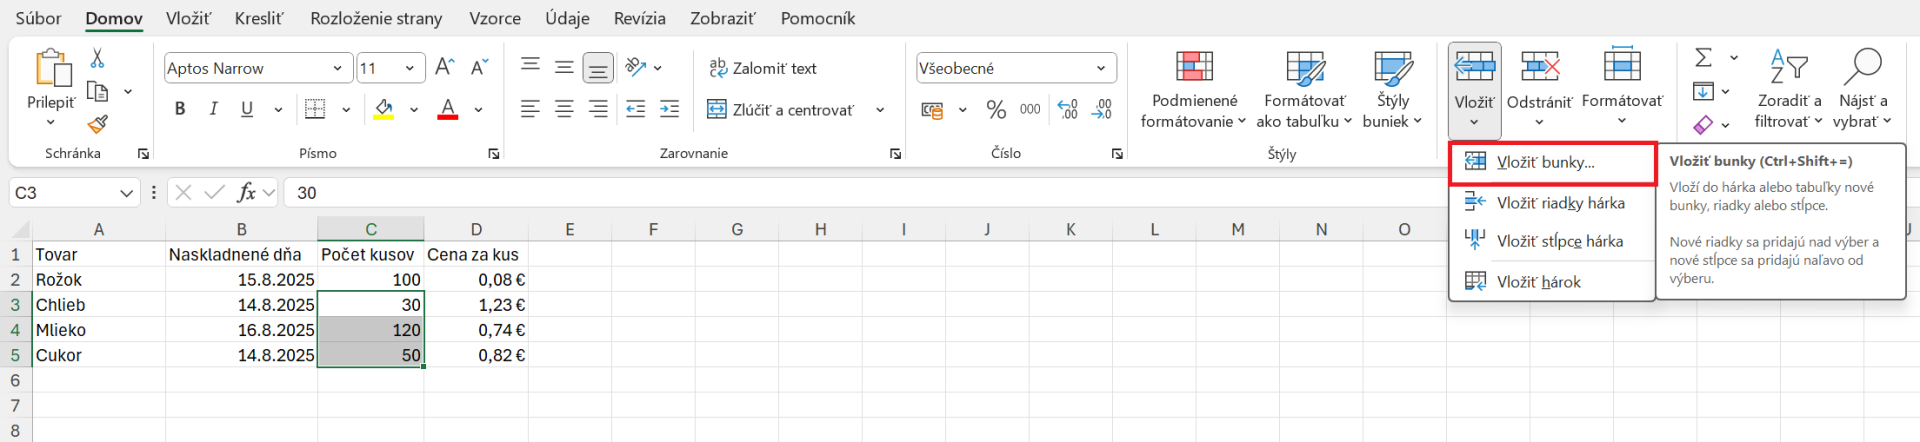
Task: Click the Cut scissors icon
Action: click(x=97, y=58)
